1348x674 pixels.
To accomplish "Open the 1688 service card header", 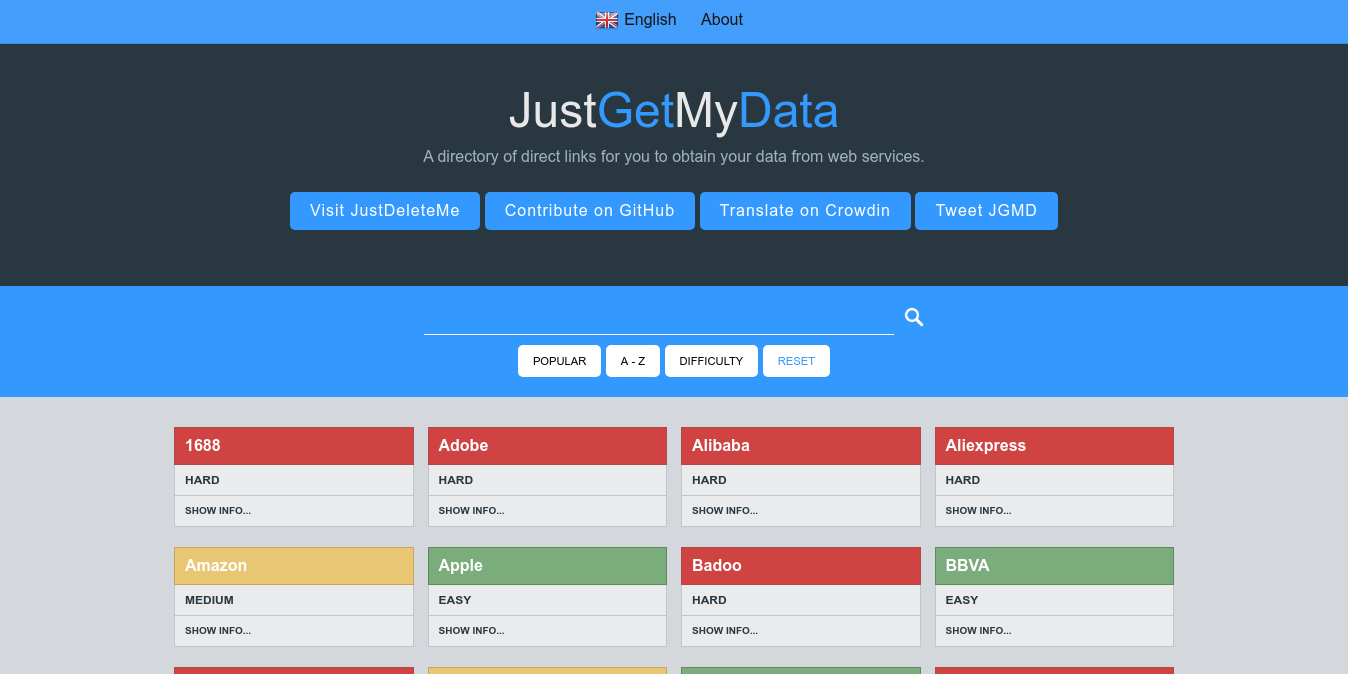I will point(293,445).
